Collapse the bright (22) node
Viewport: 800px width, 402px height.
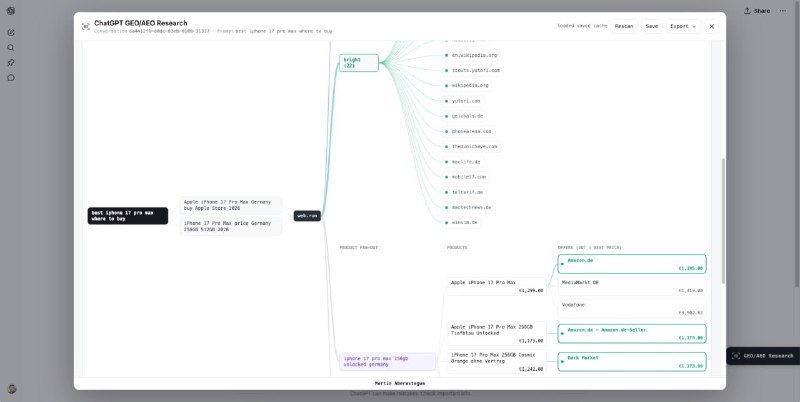(359, 63)
